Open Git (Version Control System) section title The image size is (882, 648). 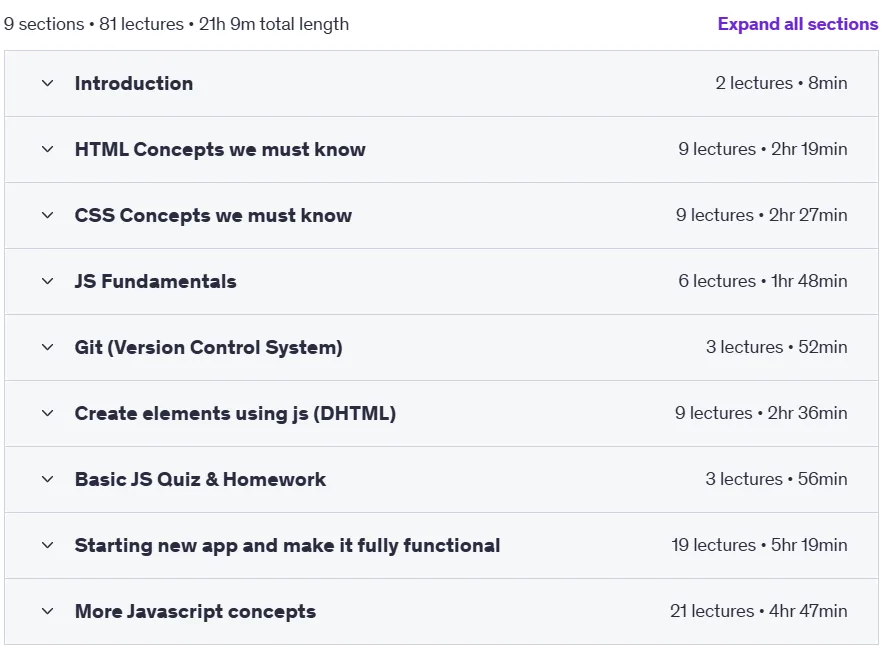coord(209,348)
